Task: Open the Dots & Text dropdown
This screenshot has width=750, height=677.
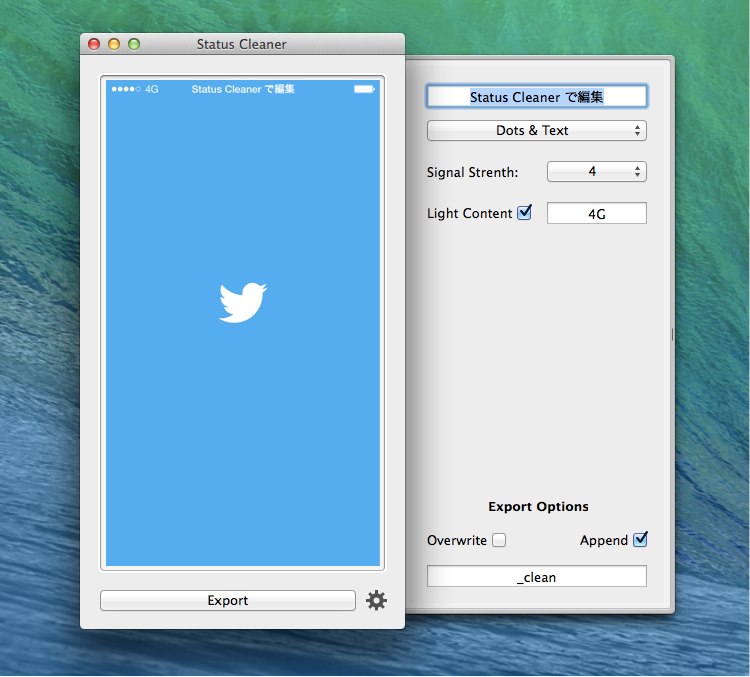Action: [x=537, y=131]
